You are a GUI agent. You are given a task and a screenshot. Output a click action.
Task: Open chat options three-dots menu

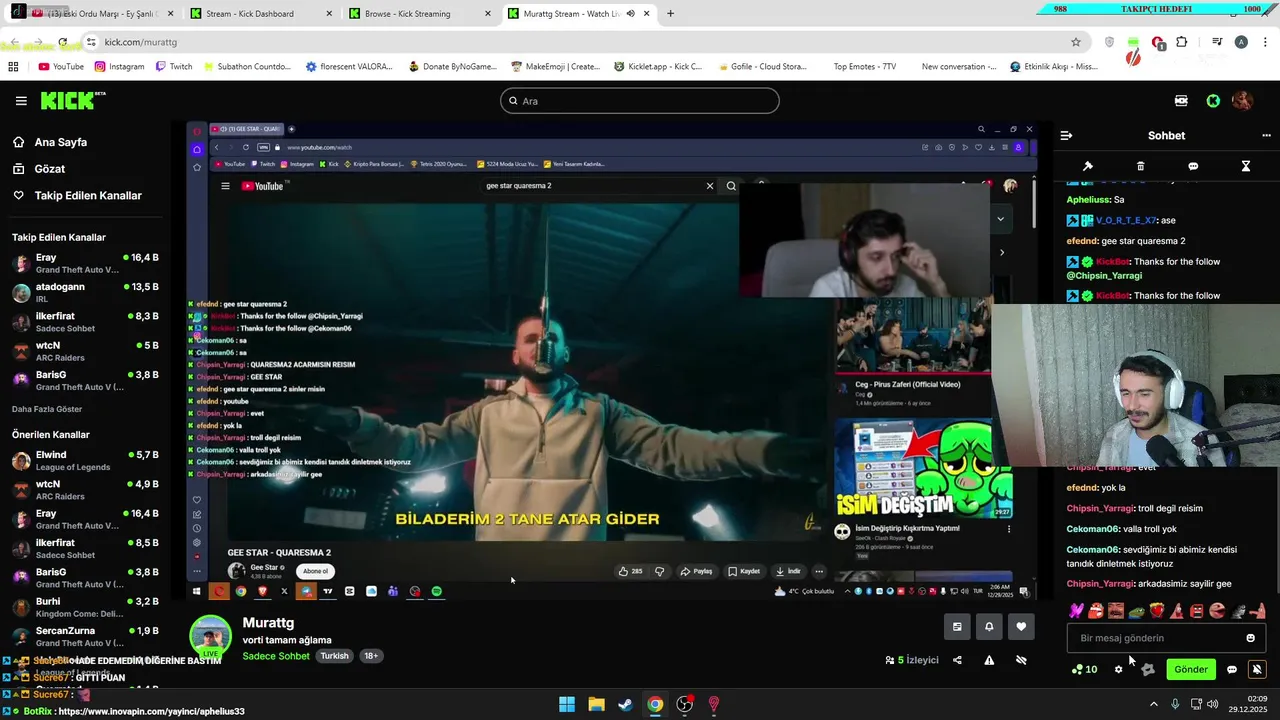point(1266,135)
